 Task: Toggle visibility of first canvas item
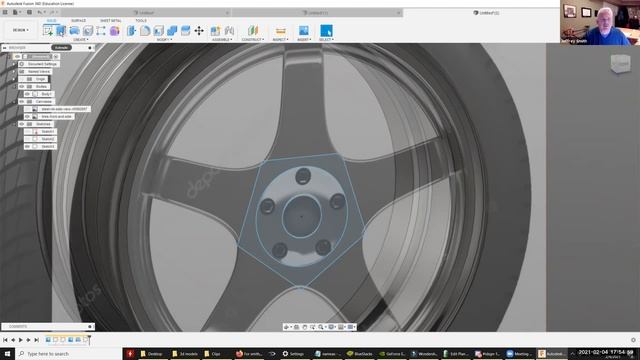pos(27,109)
